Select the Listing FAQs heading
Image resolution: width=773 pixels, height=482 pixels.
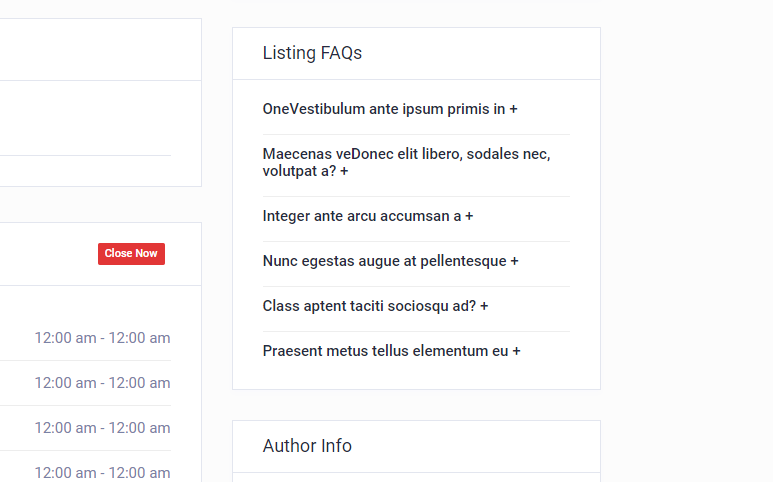click(312, 53)
